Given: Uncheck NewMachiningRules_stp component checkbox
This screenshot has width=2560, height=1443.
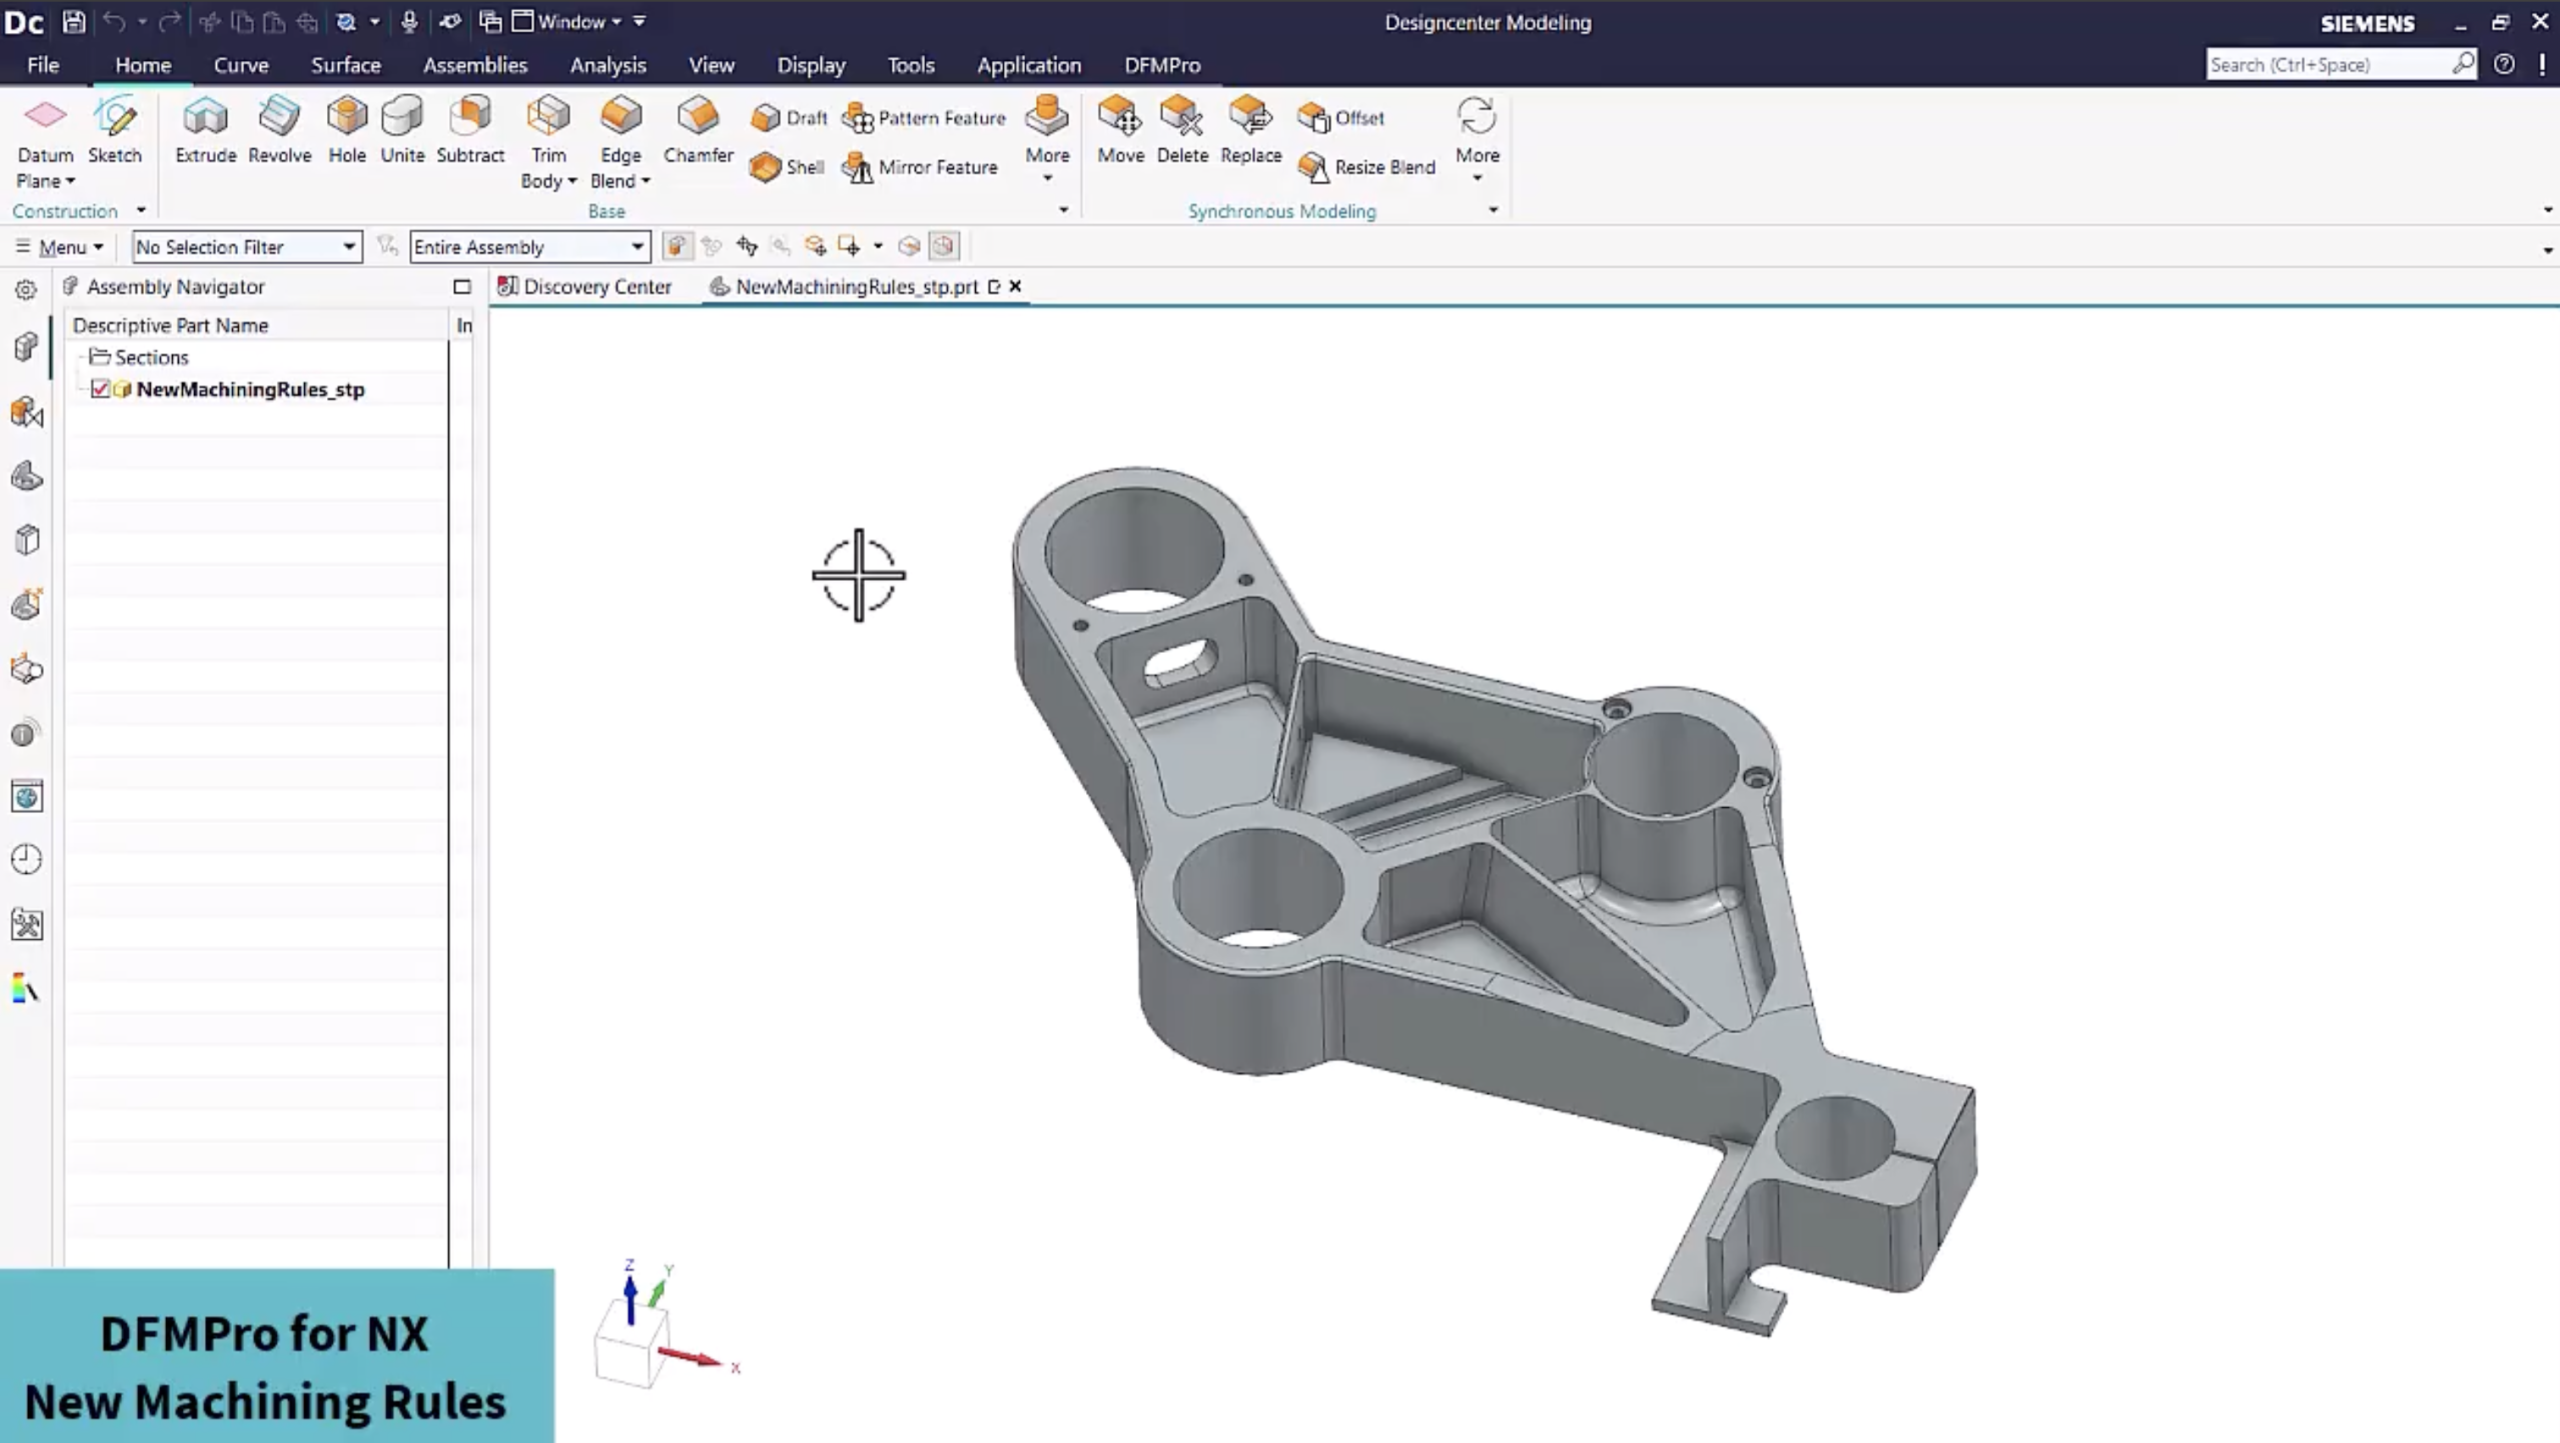Looking at the screenshot, I should [x=100, y=389].
